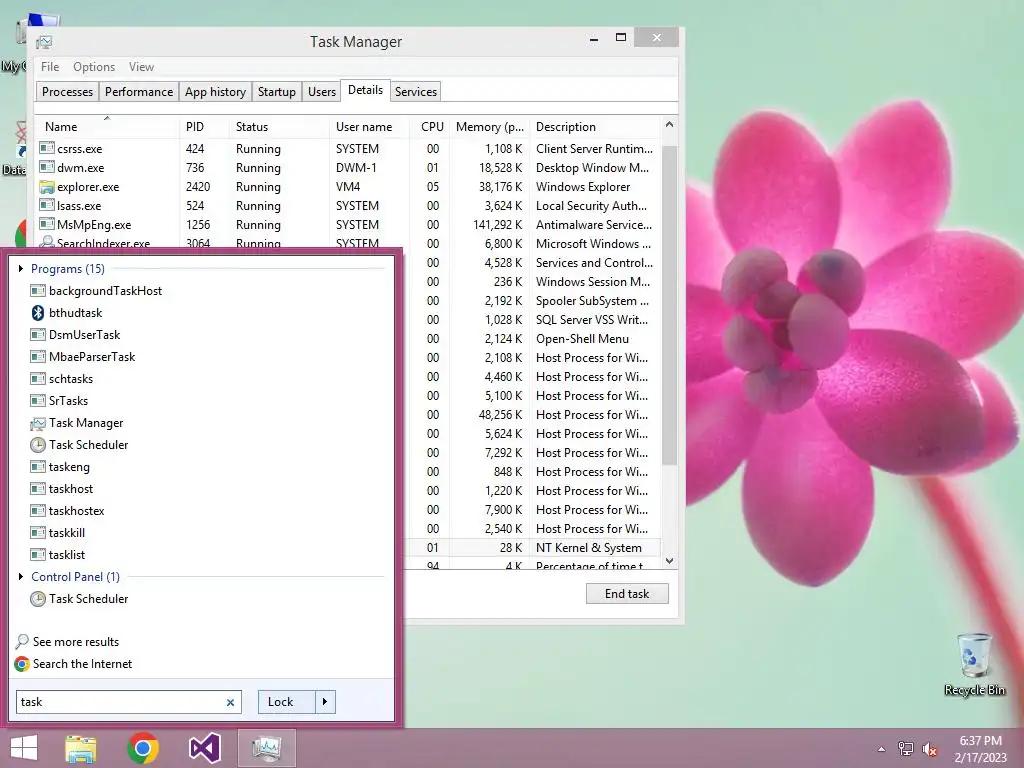Select MsMpEng.exe process row
The height and width of the screenshot is (768, 1024).
349,225
